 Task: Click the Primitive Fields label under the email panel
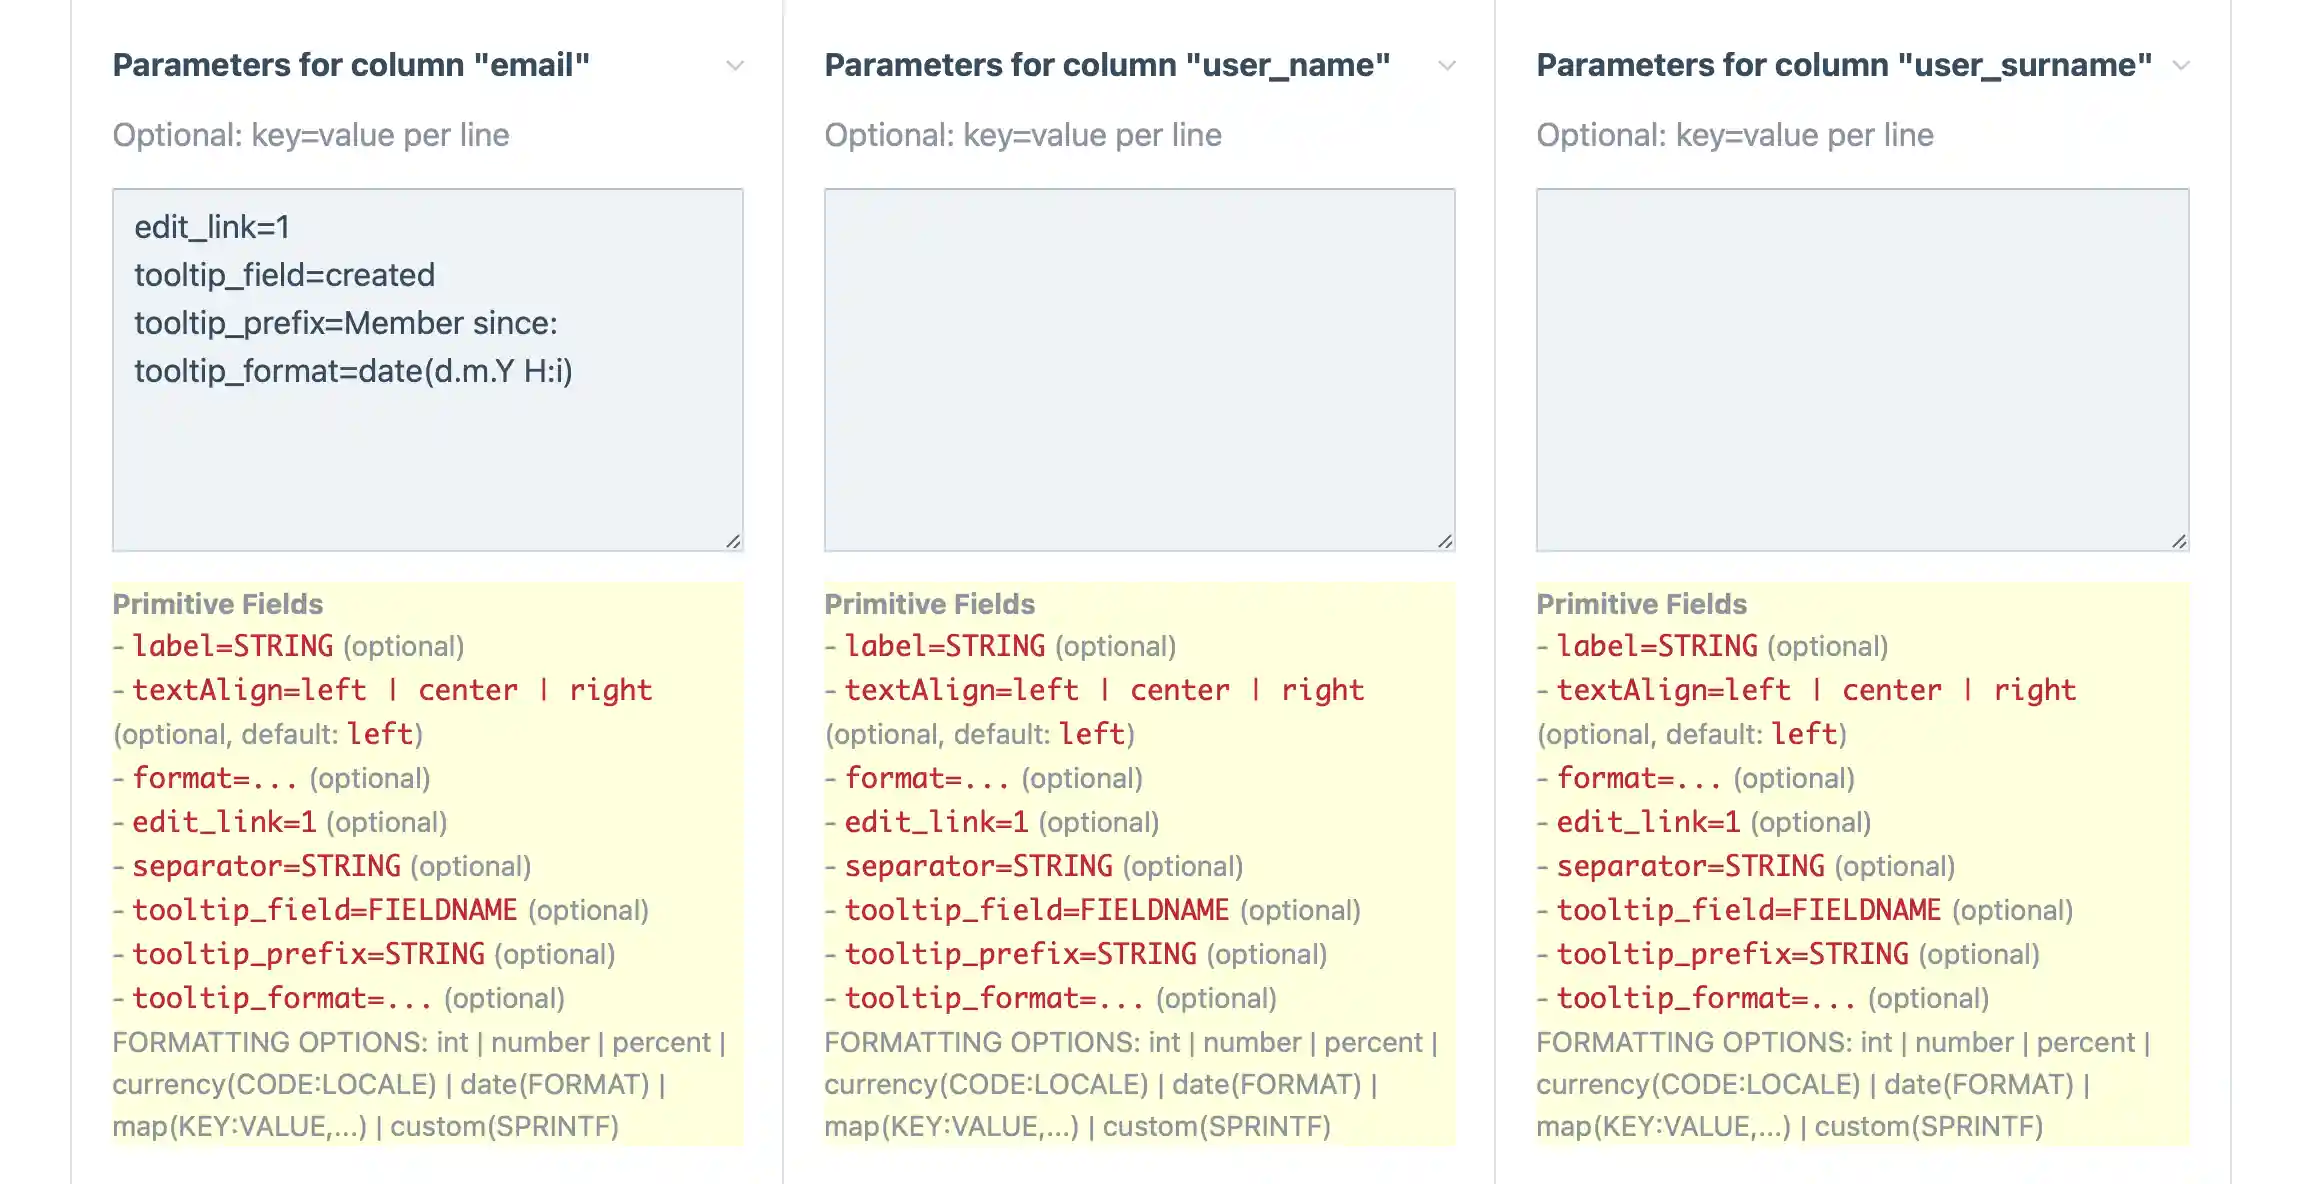coord(219,604)
